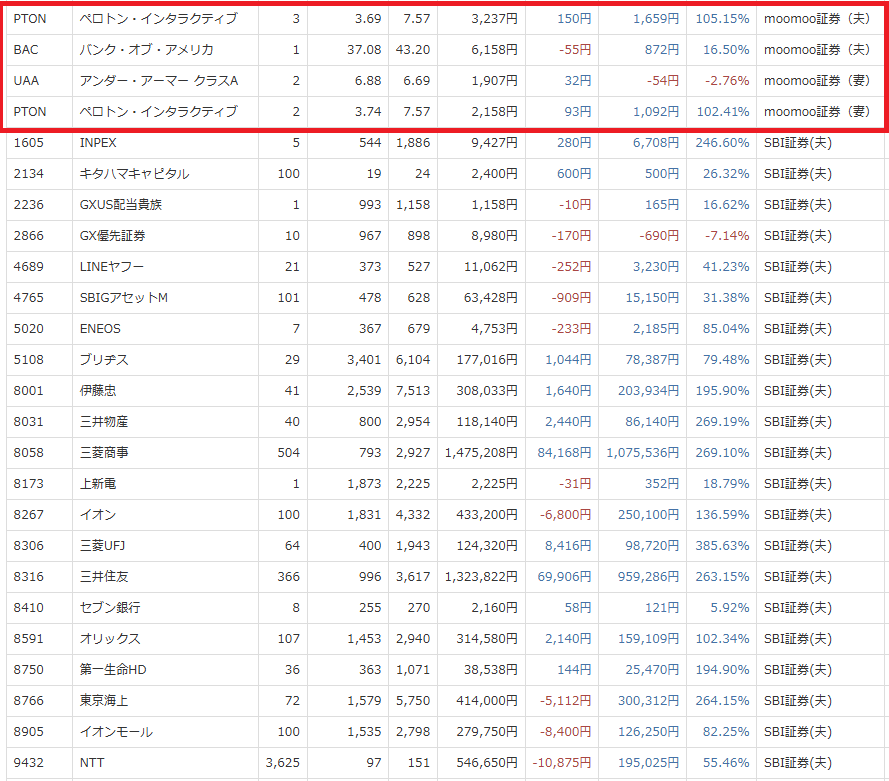Viewport: 889px width, 781px height.
Task: Click moomoo証券(妻) in UAA row
Action: coord(817,81)
